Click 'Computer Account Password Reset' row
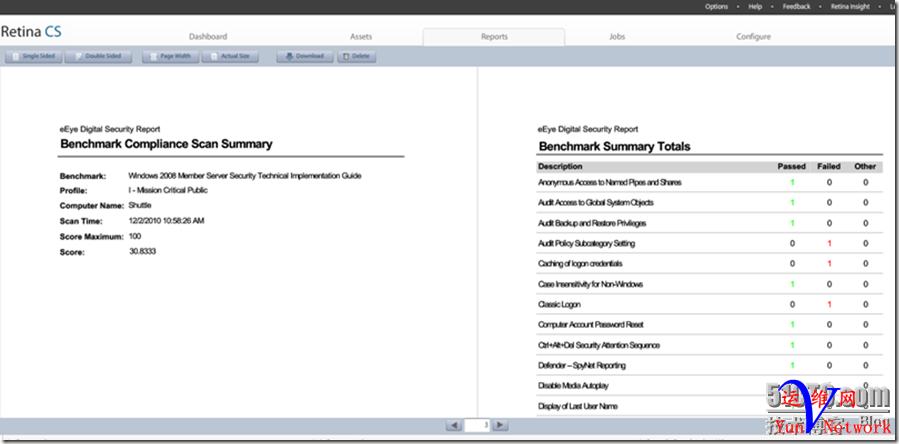Viewport: 899px width, 444px height. (x=710, y=325)
